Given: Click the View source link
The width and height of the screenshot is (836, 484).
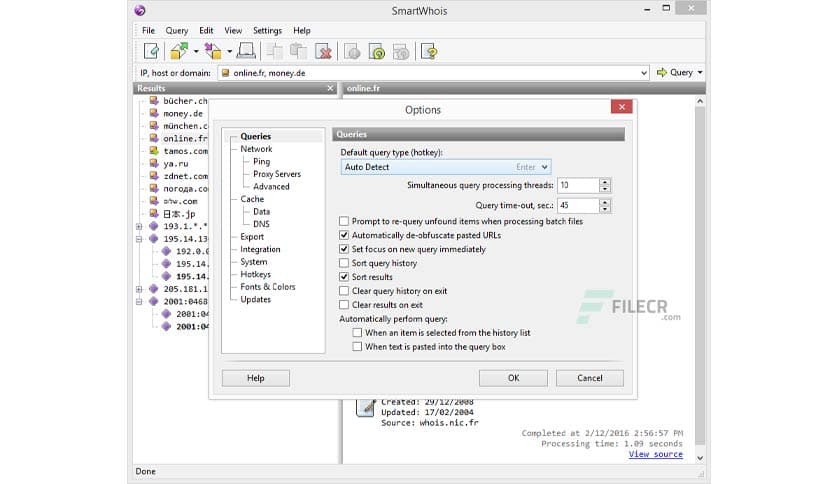Looking at the screenshot, I should pos(655,454).
